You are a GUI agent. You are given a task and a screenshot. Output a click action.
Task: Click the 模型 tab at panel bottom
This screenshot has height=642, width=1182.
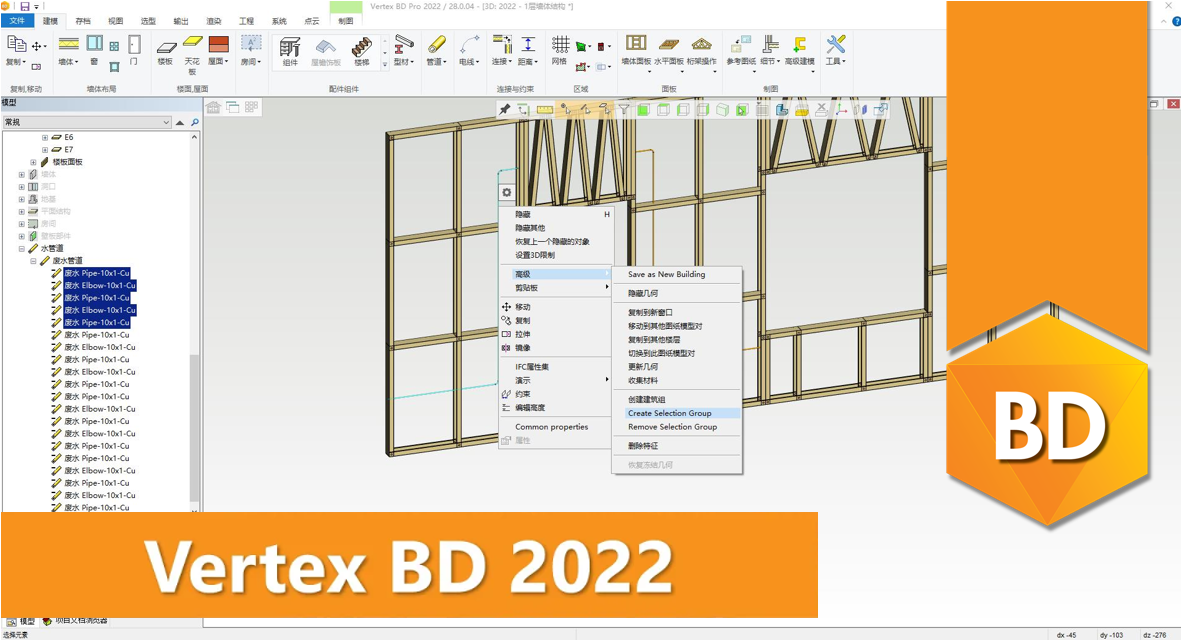[x=21, y=622]
